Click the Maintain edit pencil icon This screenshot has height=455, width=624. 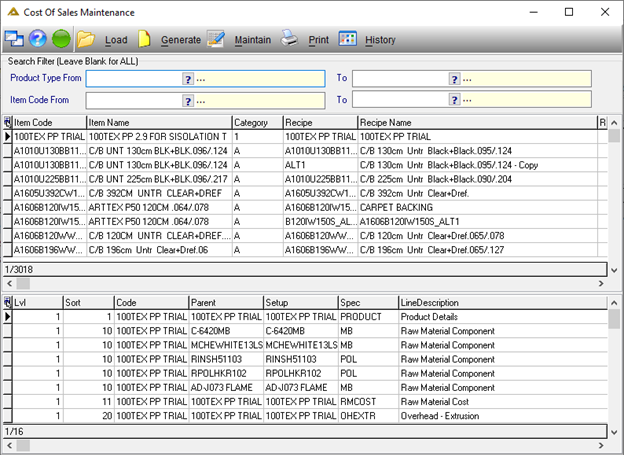pyautogui.click(x=216, y=39)
